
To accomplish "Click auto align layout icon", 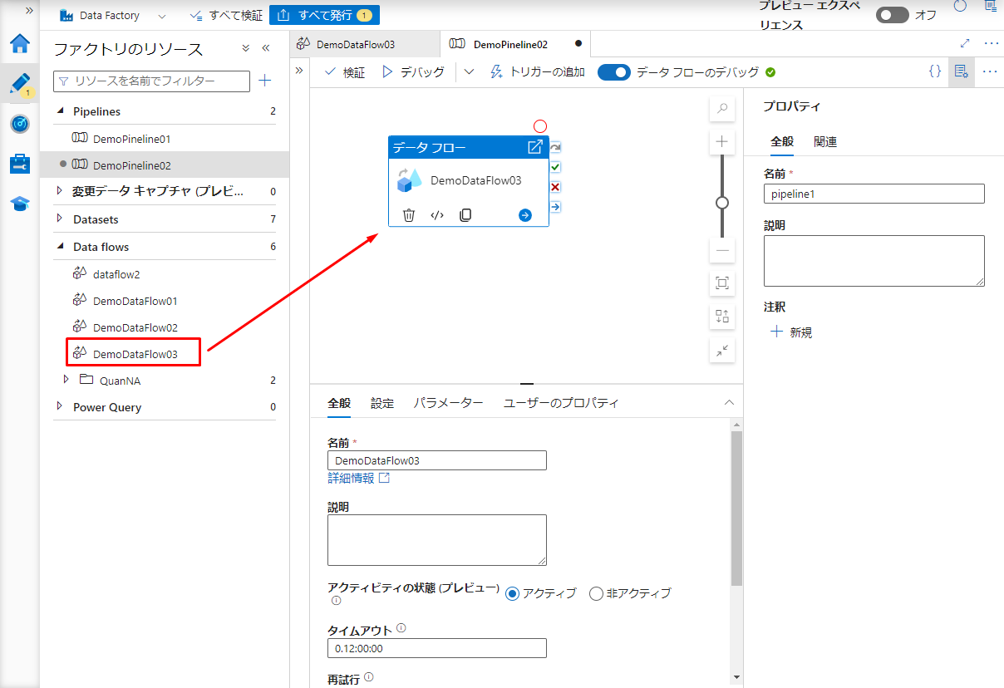I will pos(722,316).
